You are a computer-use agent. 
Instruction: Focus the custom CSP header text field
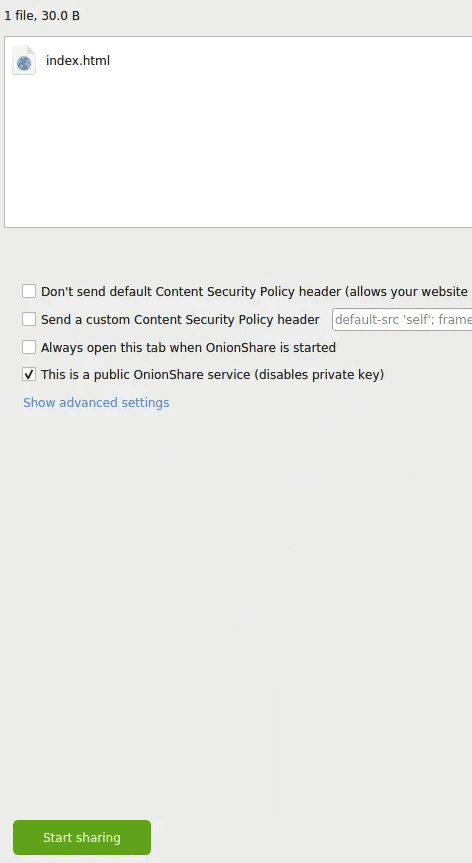click(x=402, y=319)
